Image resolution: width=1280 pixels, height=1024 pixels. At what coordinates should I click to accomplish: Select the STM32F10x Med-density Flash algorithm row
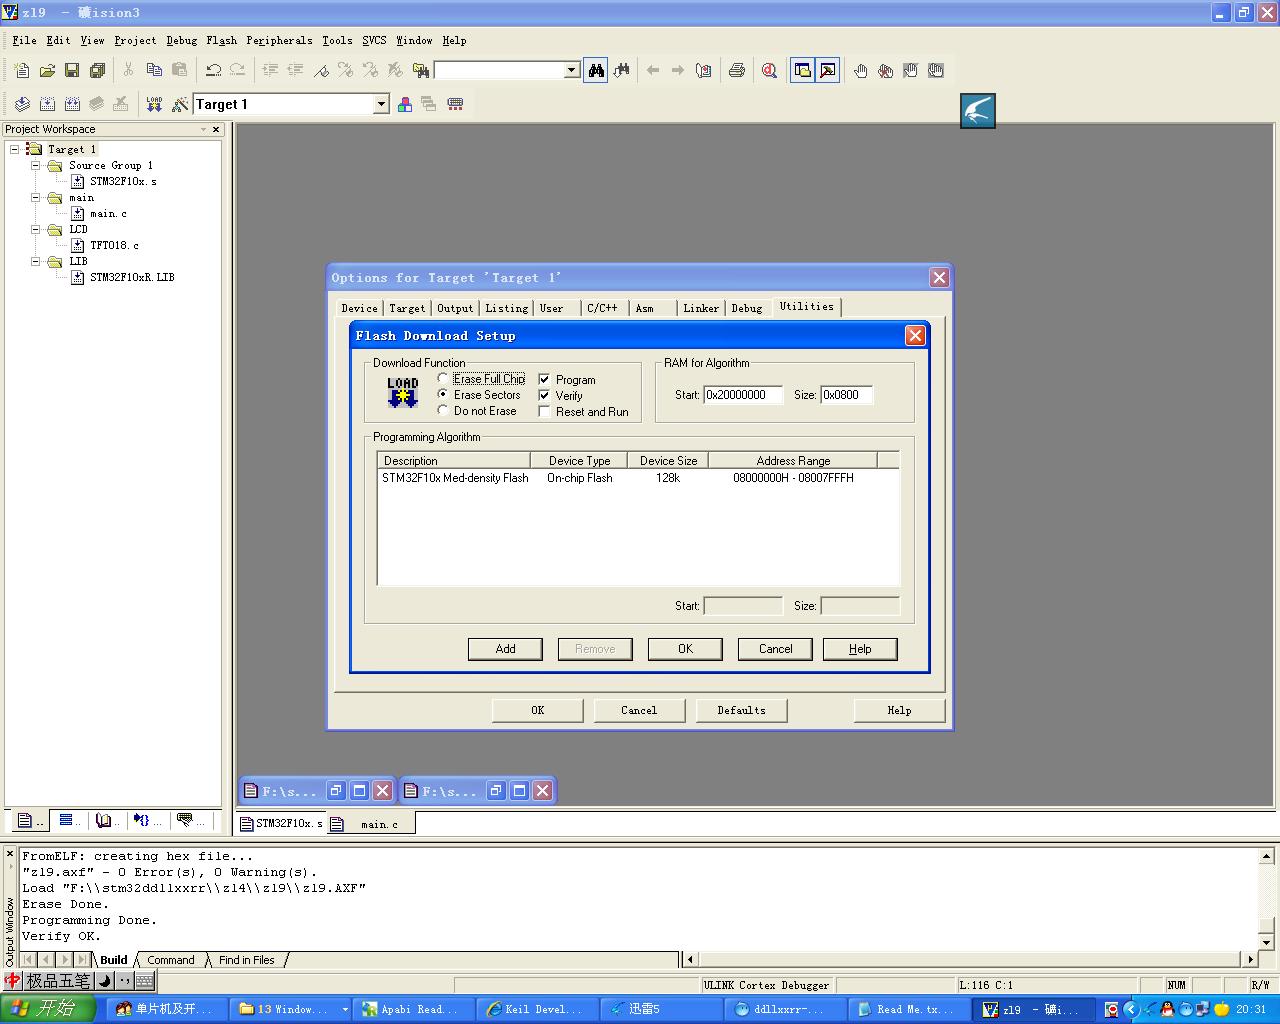point(638,478)
